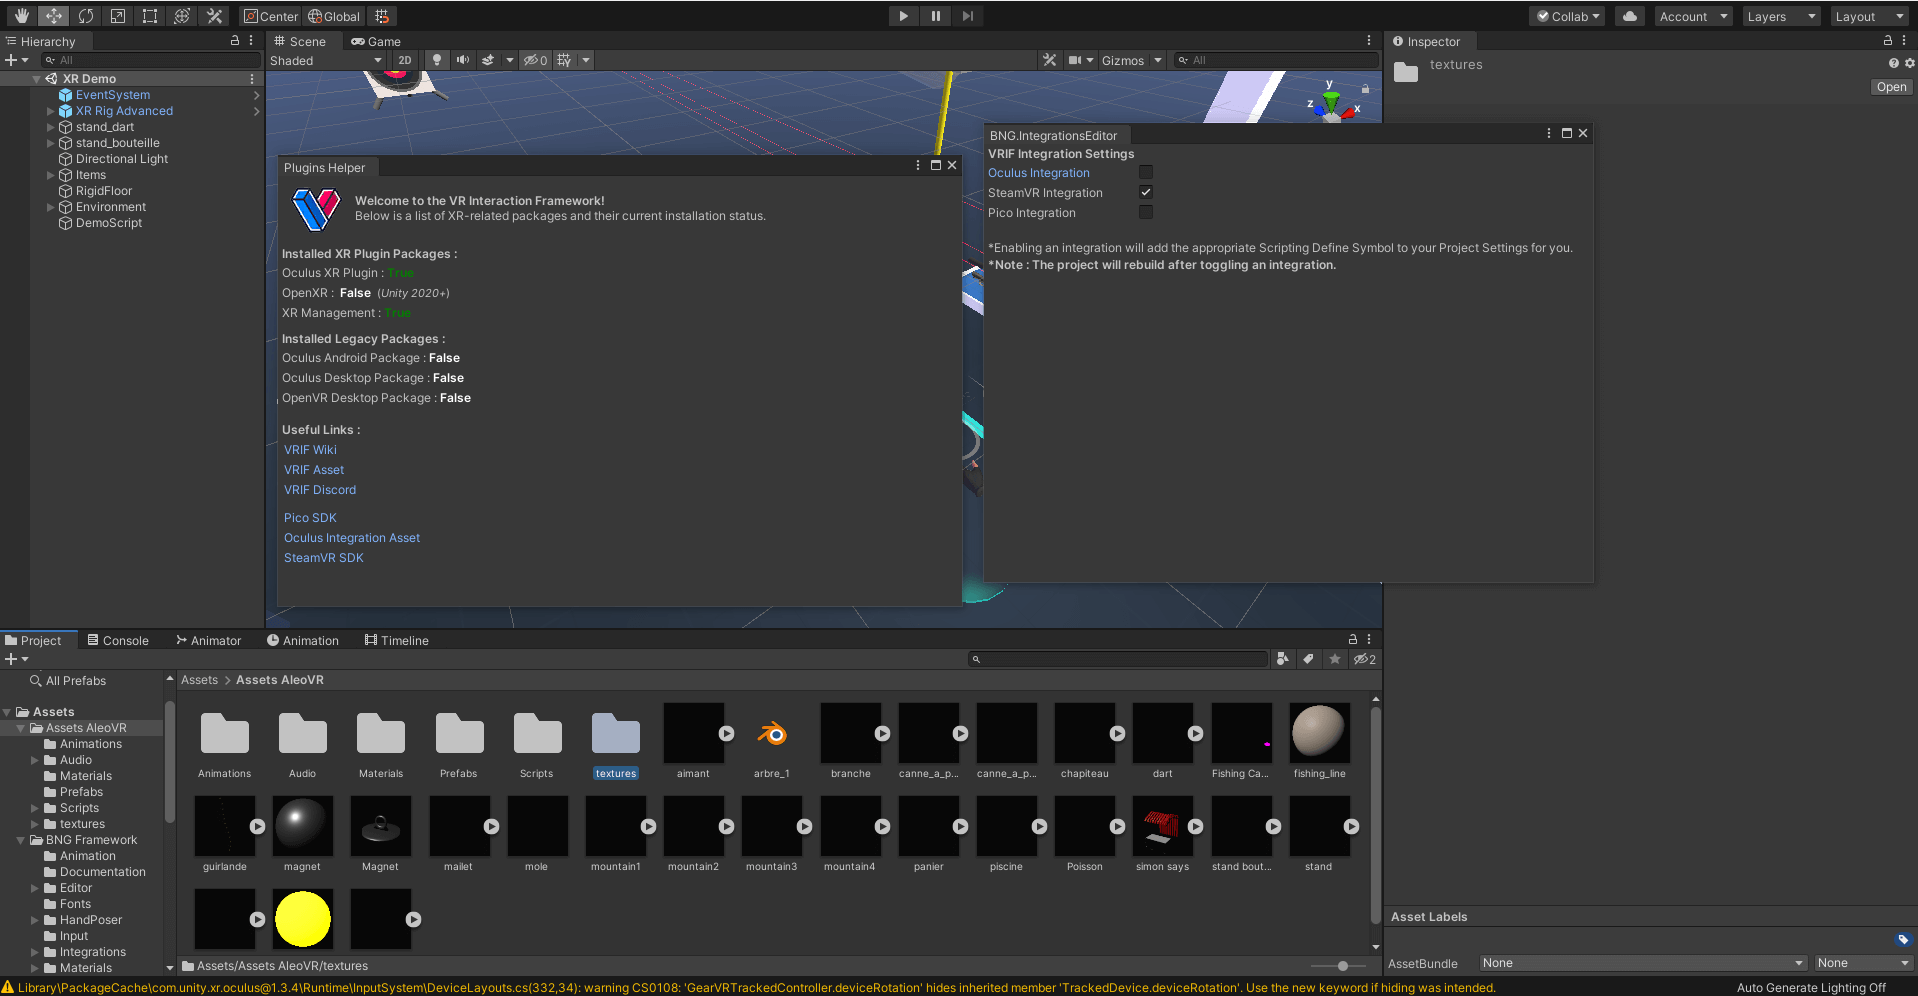Image resolution: width=1918 pixels, height=996 pixels.
Task: Enable the Pico Integration checkbox
Action: [1146, 212]
